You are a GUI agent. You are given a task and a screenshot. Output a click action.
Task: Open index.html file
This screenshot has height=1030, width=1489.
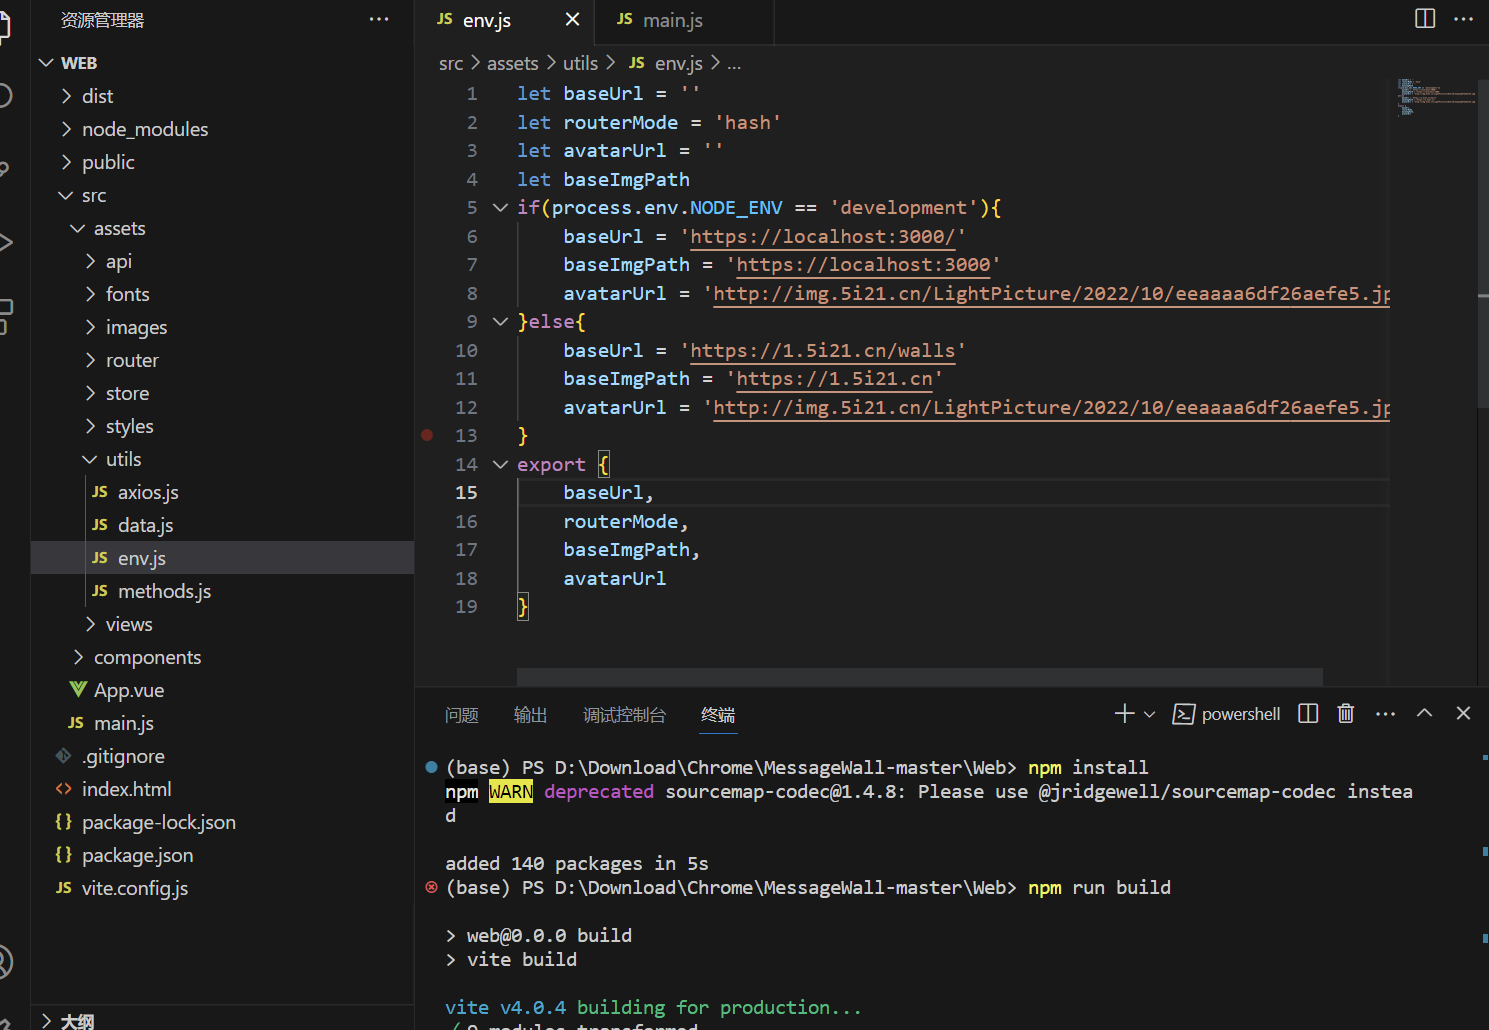point(222,789)
